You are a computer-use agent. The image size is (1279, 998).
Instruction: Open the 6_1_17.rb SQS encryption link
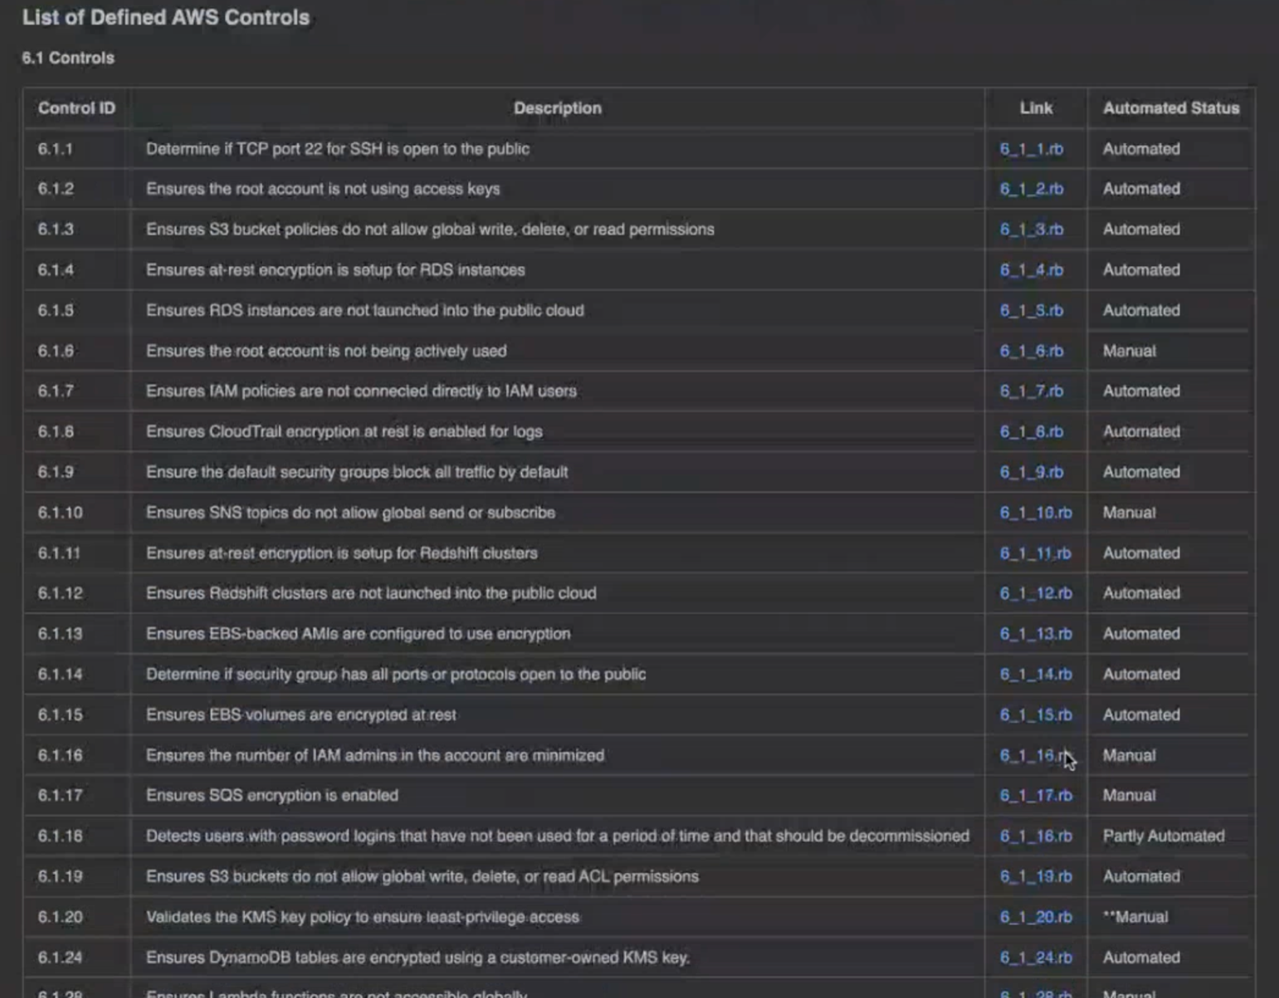pyautogui.click(x=1035, y=796)
